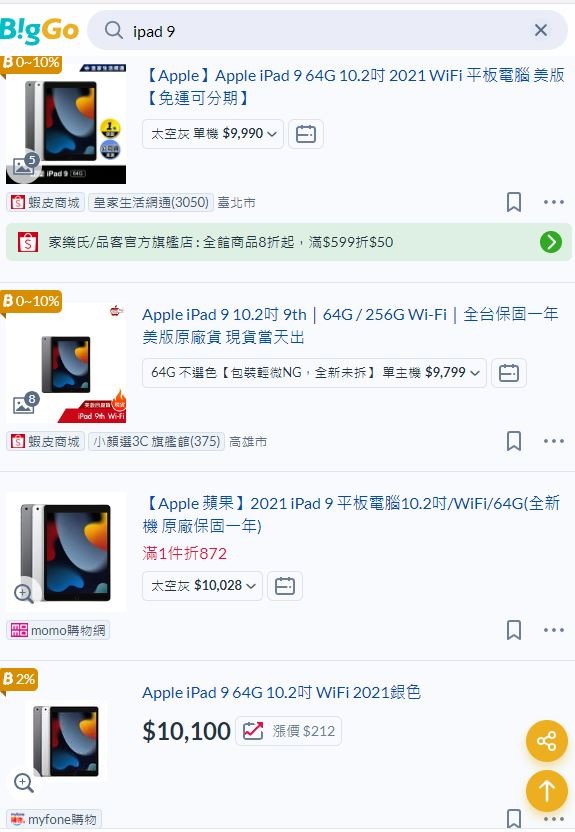The image size is (575, 832).
Task: Bookmark the 皇家生活網通 iPad listing
Action: click(x=513, y=202)
